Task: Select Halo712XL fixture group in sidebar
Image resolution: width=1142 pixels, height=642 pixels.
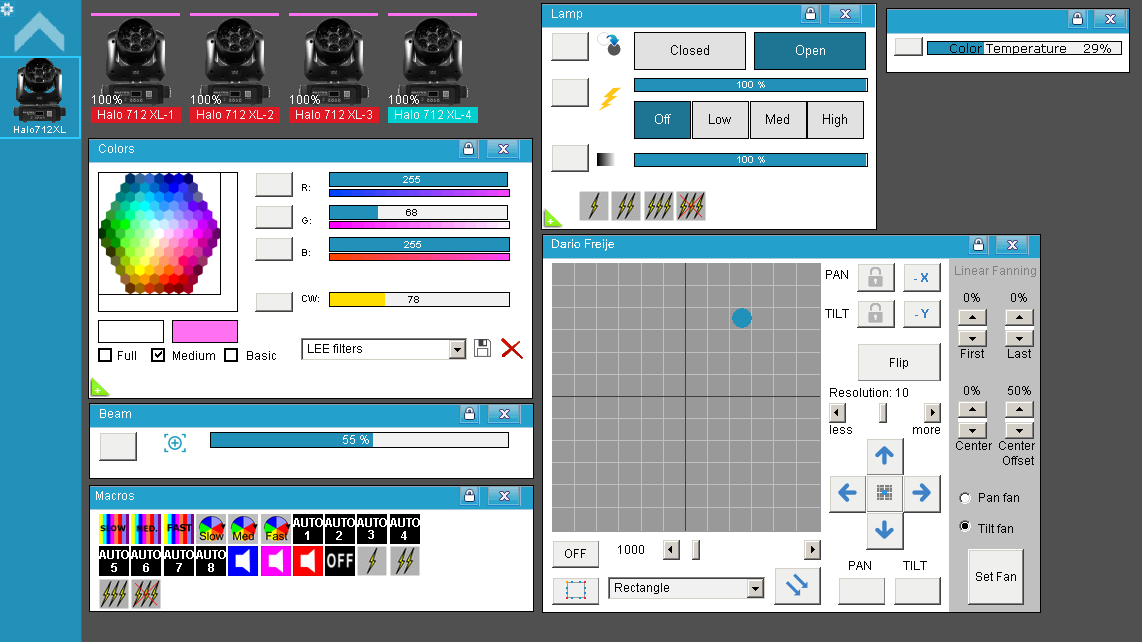Action: click(x=40, y=97)
